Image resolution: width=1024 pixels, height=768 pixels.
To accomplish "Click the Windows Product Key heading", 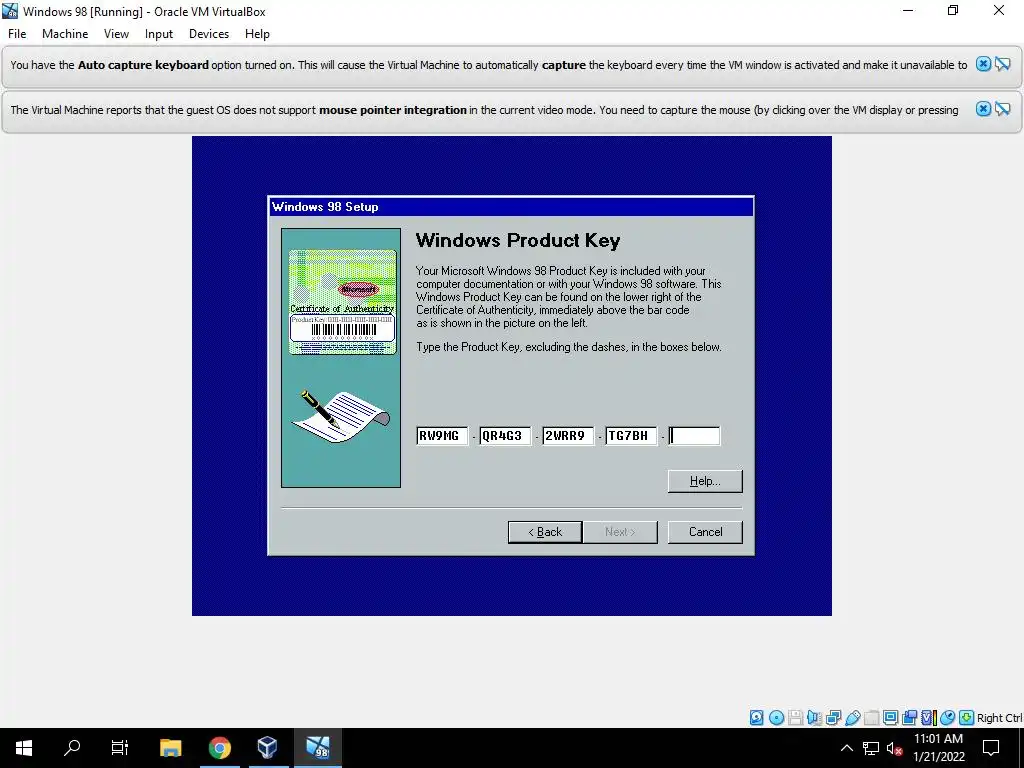I will click(x=518, y=240).
